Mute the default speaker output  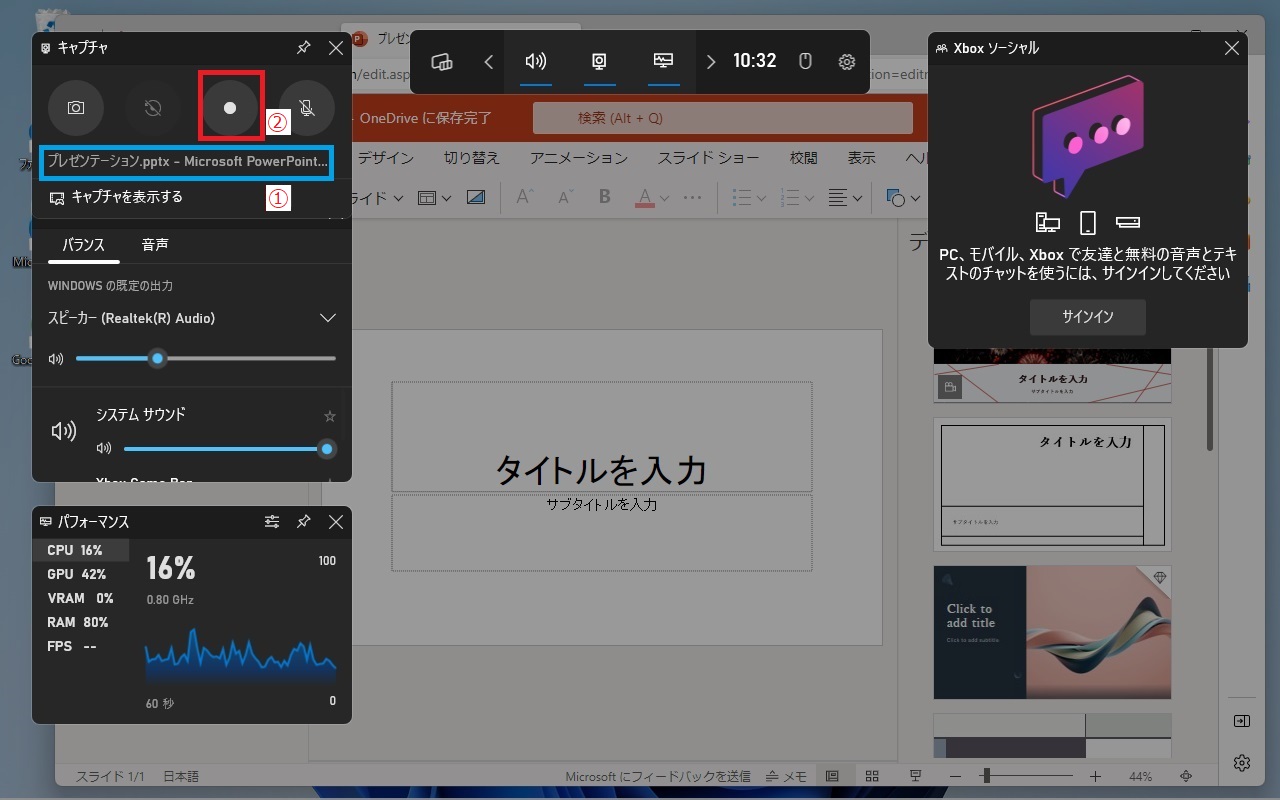coord(56,358)
